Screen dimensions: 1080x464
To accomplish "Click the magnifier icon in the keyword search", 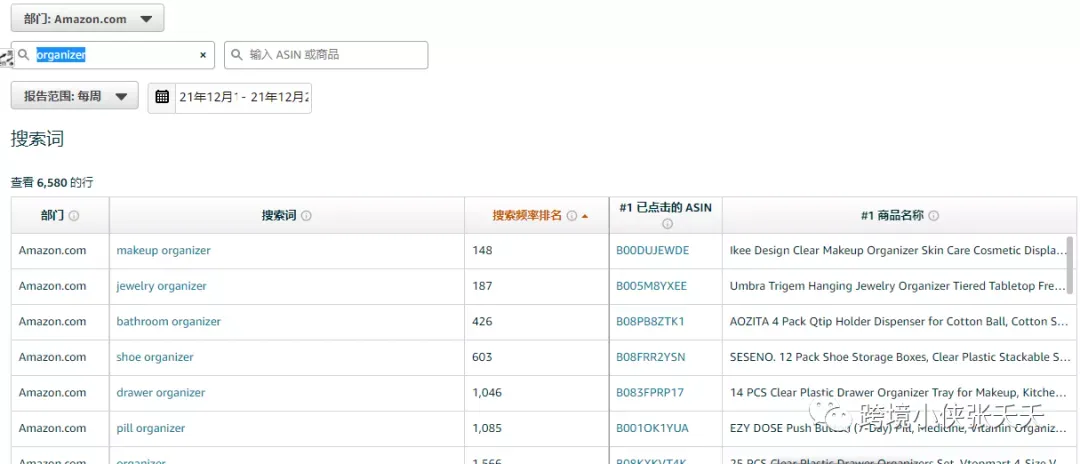I will (x=24, y=54).
